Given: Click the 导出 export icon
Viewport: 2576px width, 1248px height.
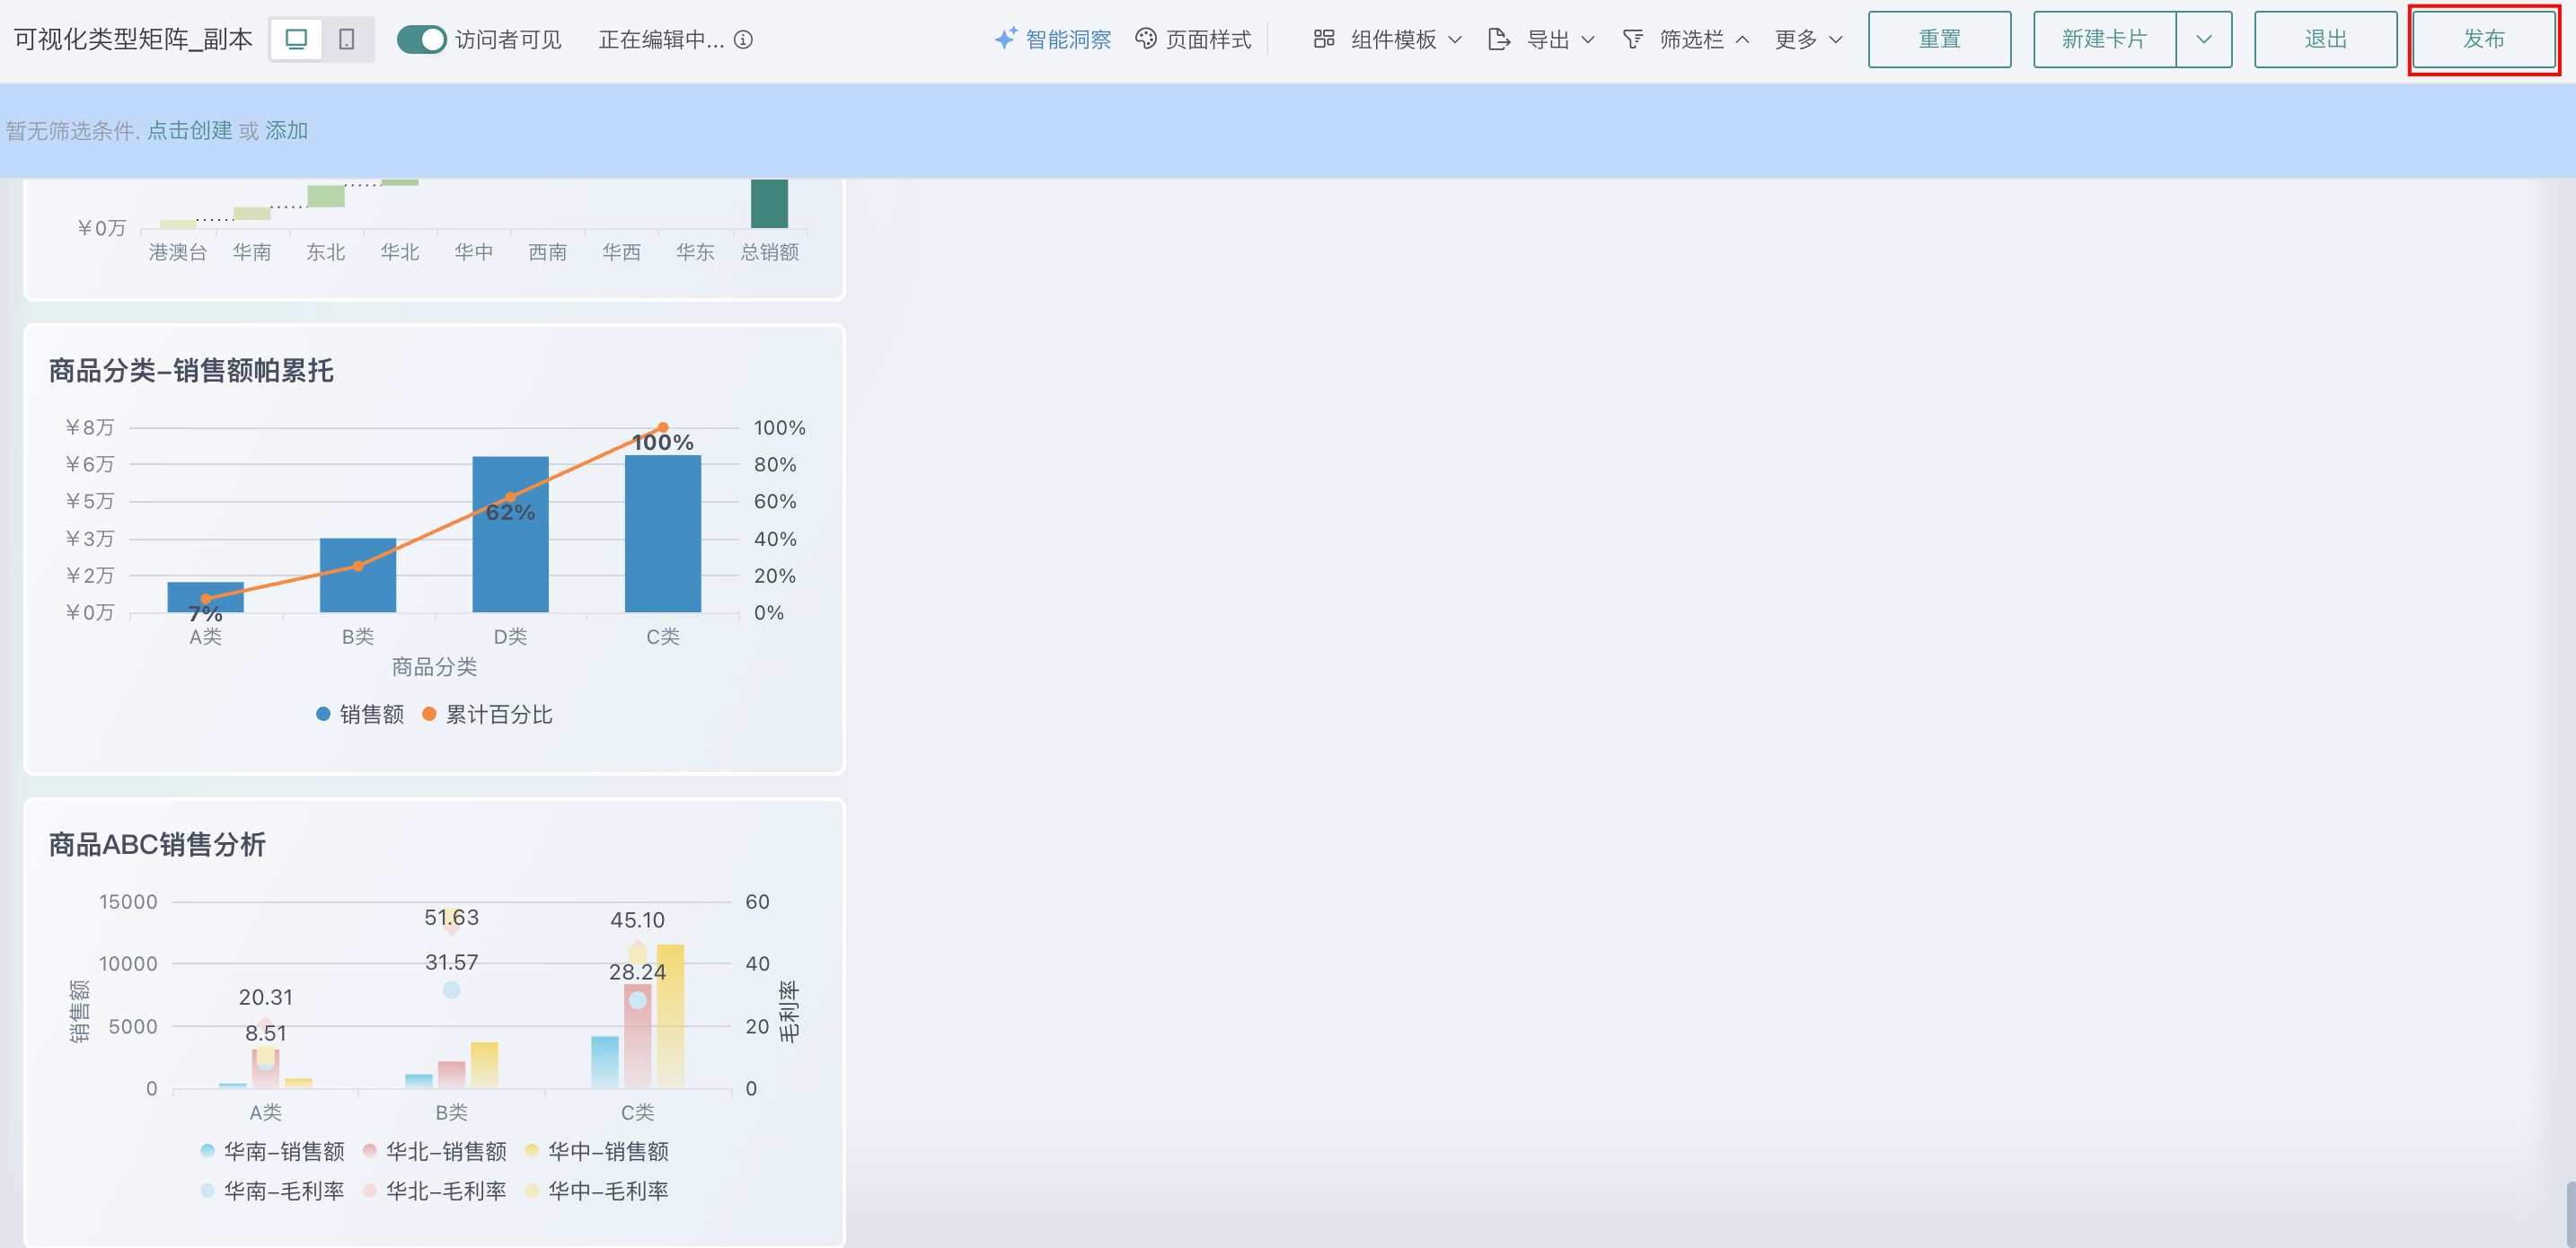Looking at the screenshot, I should (x=1498, y=39).
